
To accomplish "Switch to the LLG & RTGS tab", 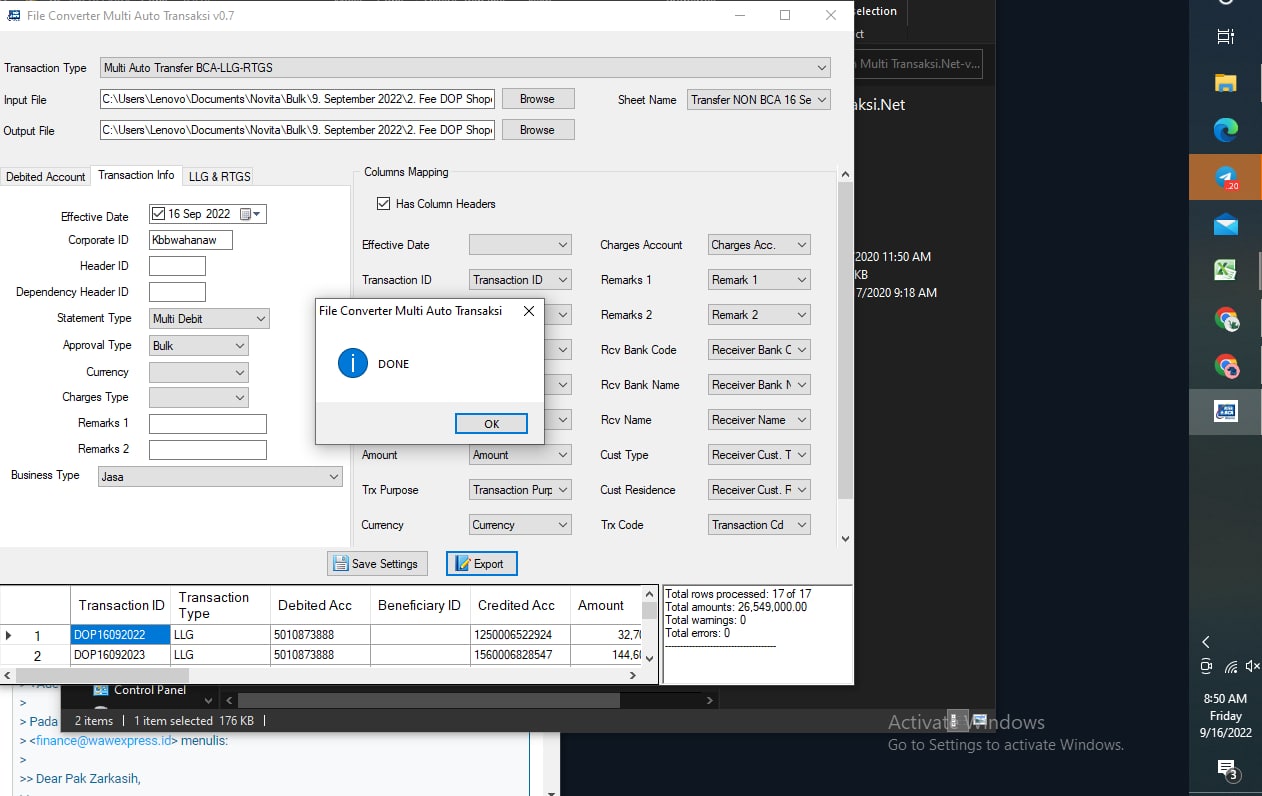I will click(x=220, y=177).
